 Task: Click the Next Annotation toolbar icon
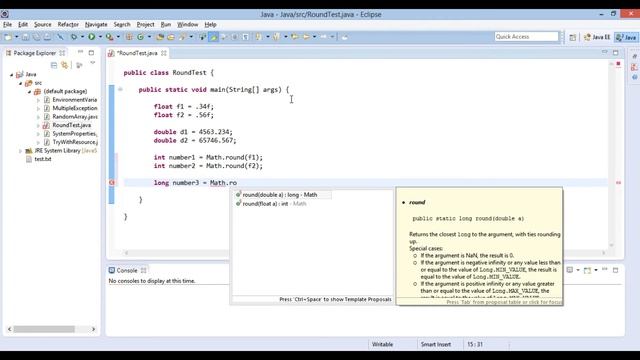258,37
